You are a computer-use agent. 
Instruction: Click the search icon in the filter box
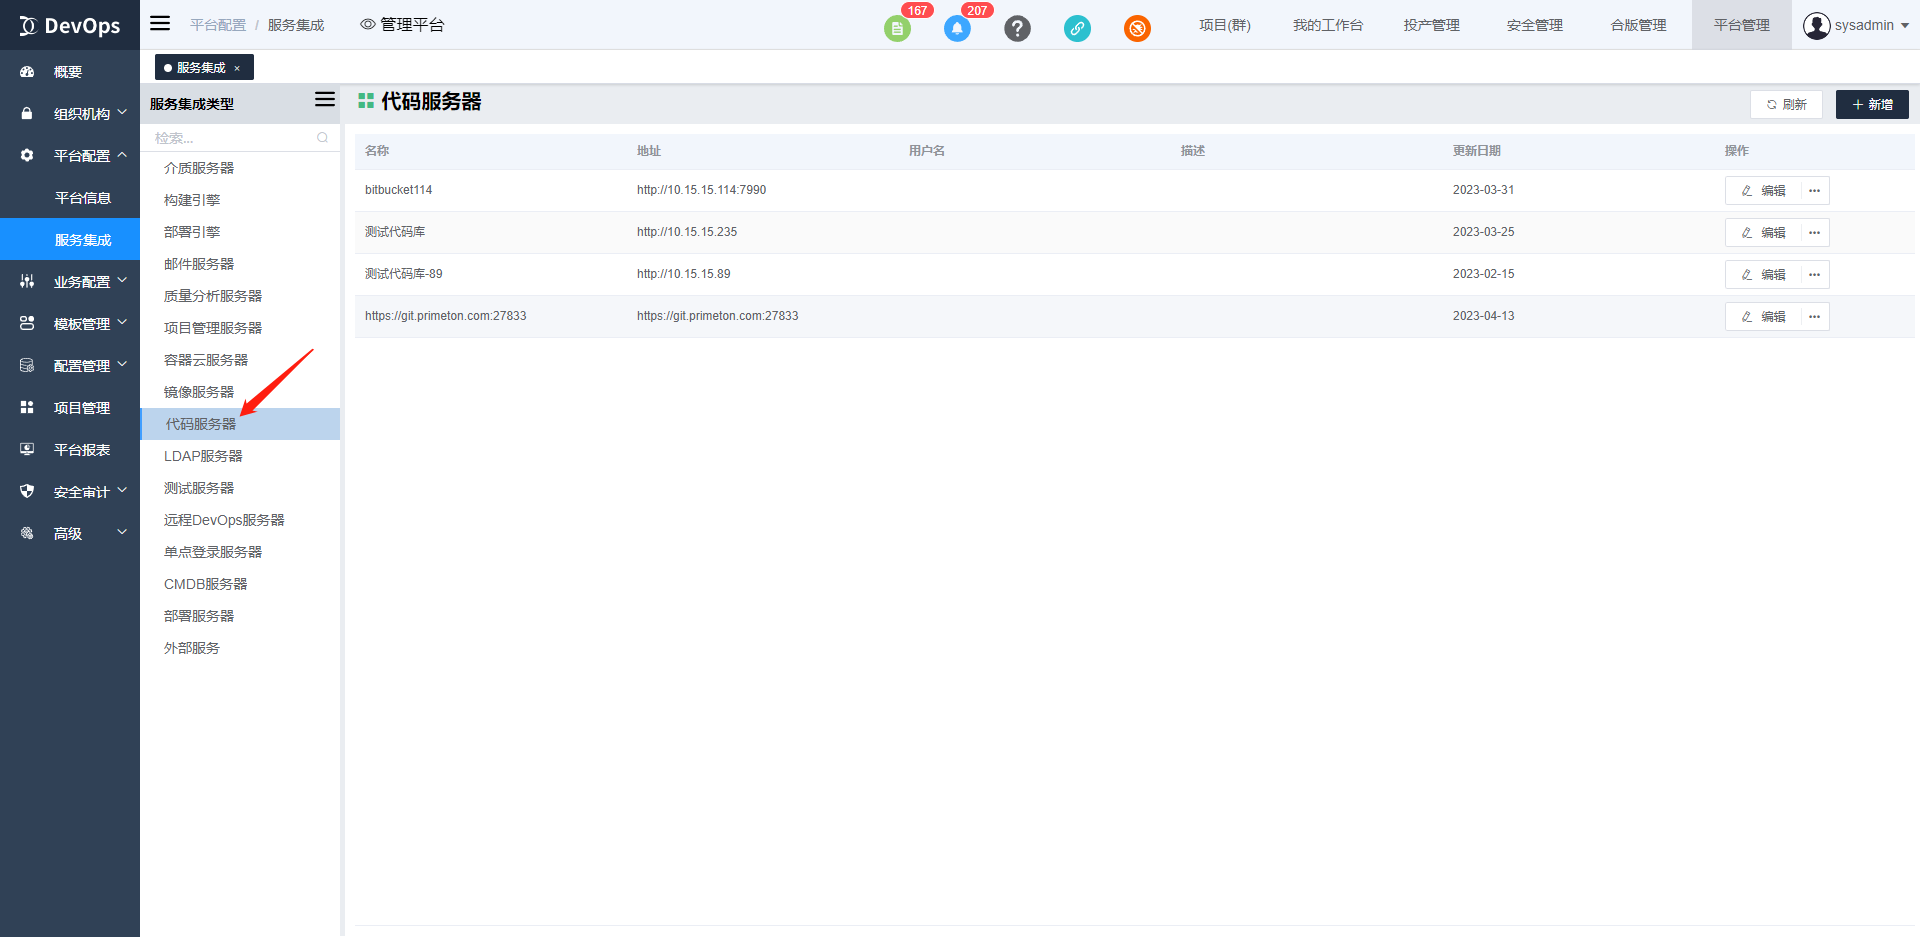click(x=322, y=138)
